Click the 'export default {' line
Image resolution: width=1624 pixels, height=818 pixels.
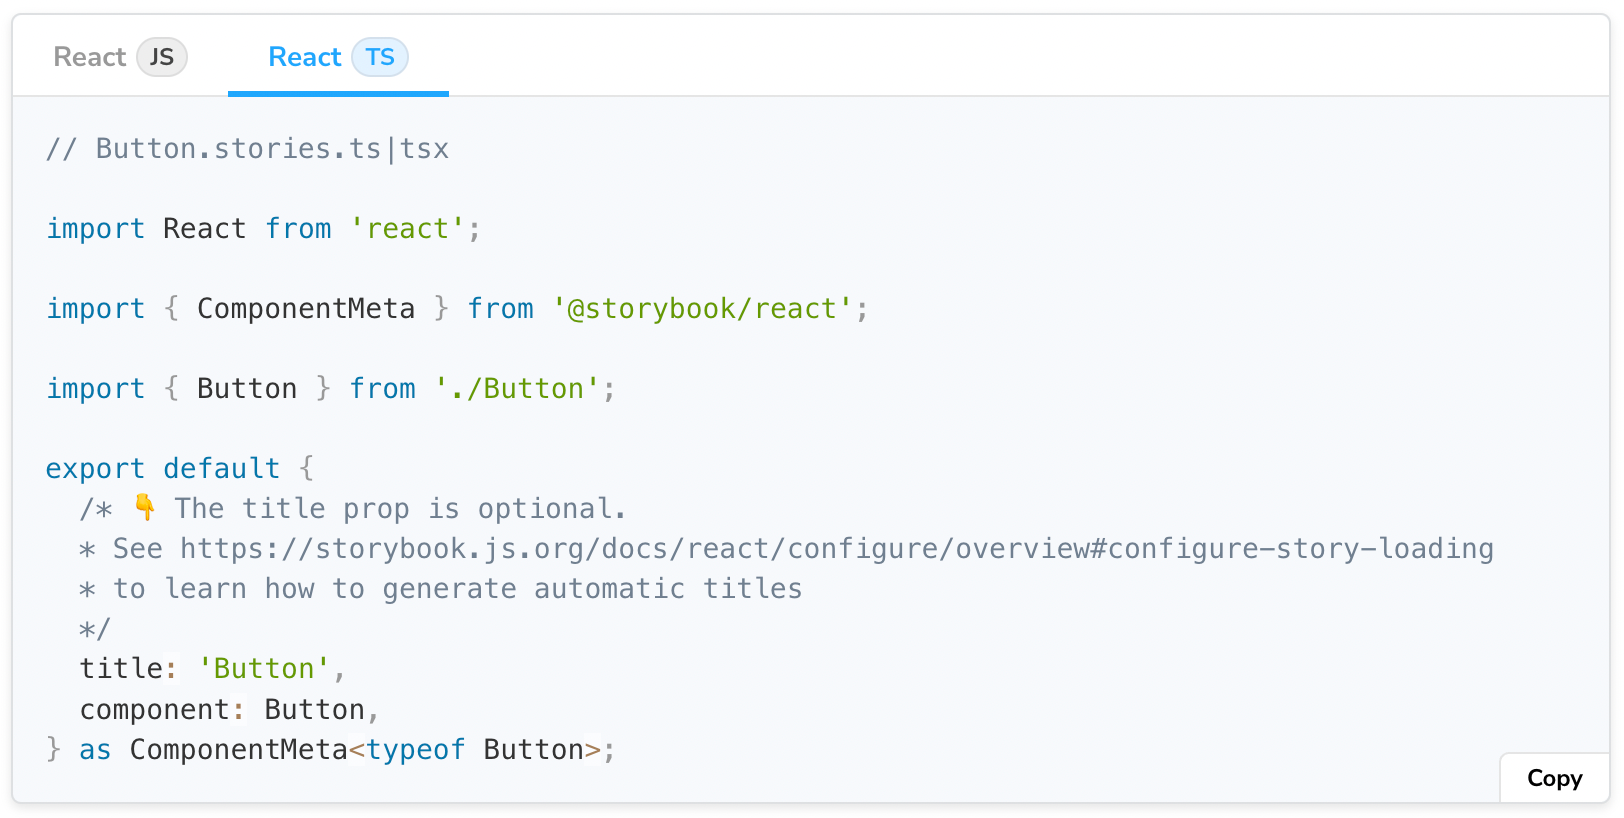[180, 468]
